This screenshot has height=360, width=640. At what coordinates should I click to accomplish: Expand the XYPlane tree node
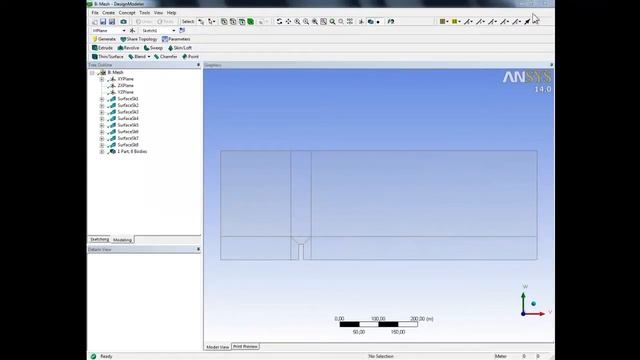pos(102,79)
